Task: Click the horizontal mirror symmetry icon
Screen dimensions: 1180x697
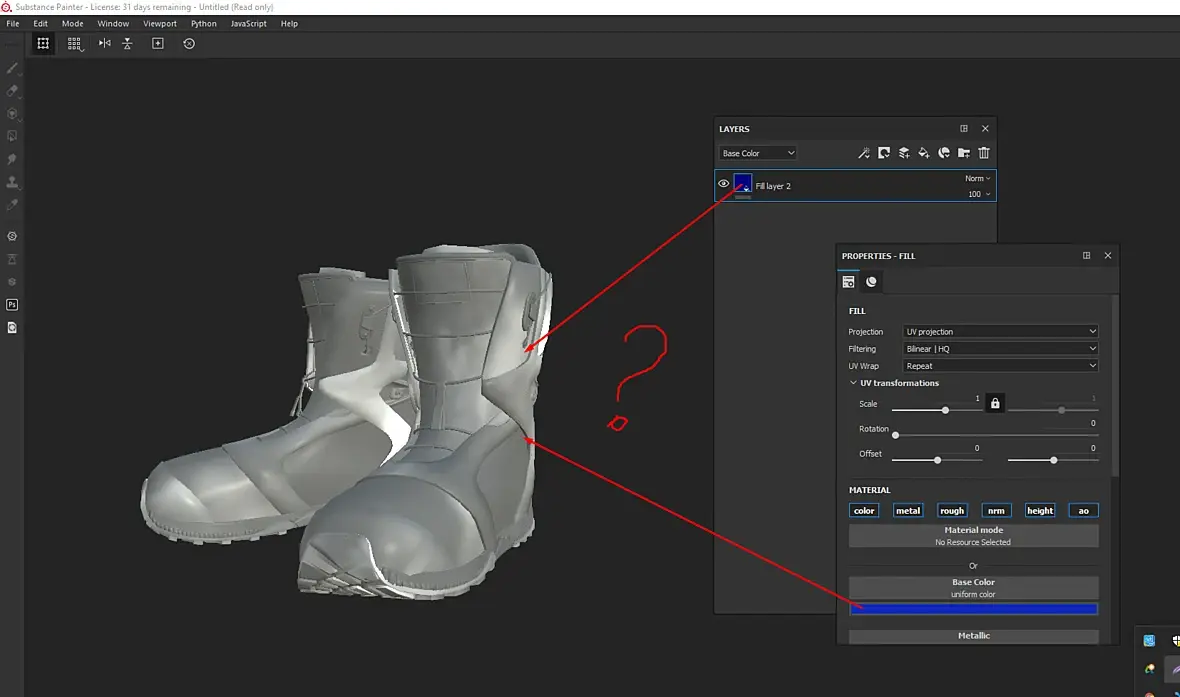Action: (104, 44)
